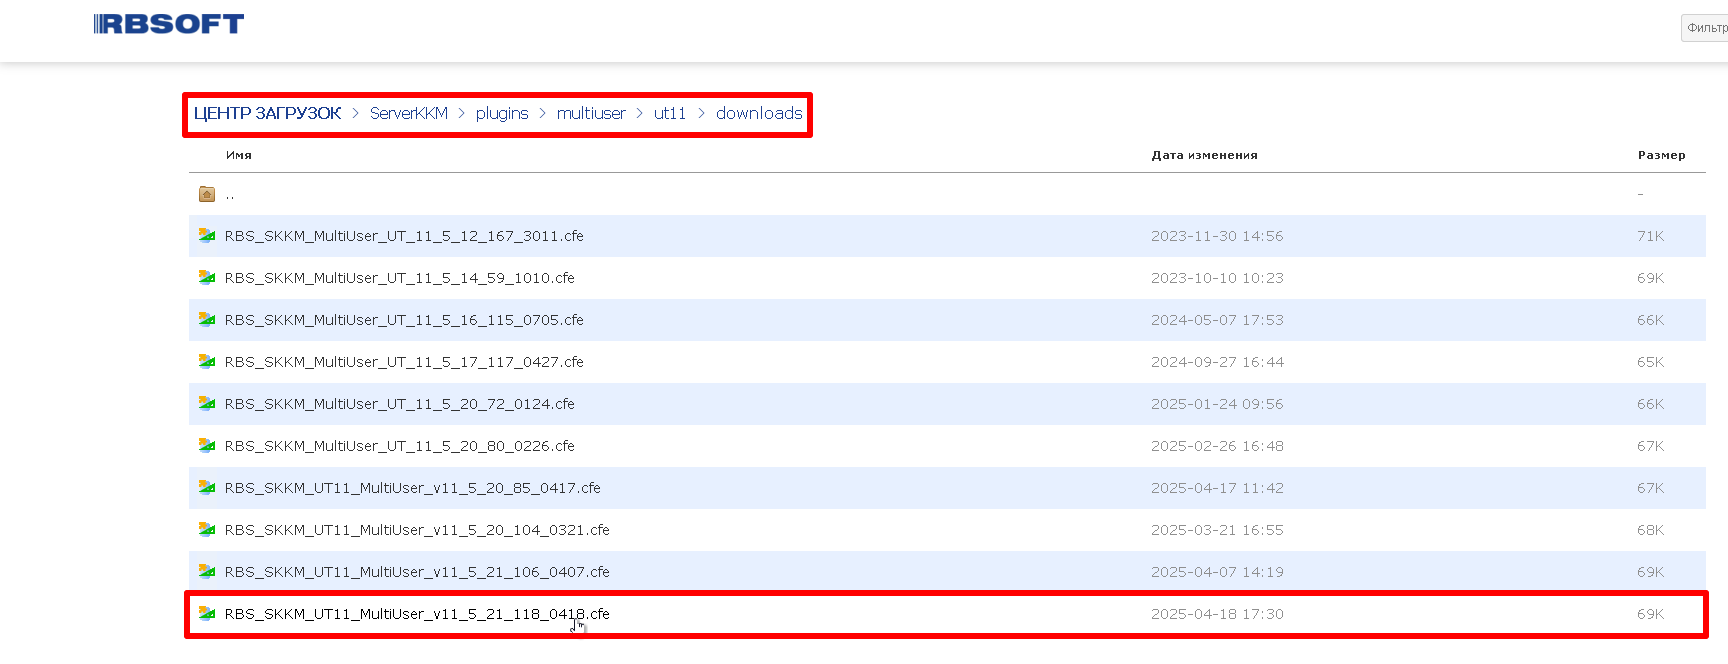Click file icon for RBS_SKKM_MultiUser_UT_11_5_12_167_3011.cfe

207,236
